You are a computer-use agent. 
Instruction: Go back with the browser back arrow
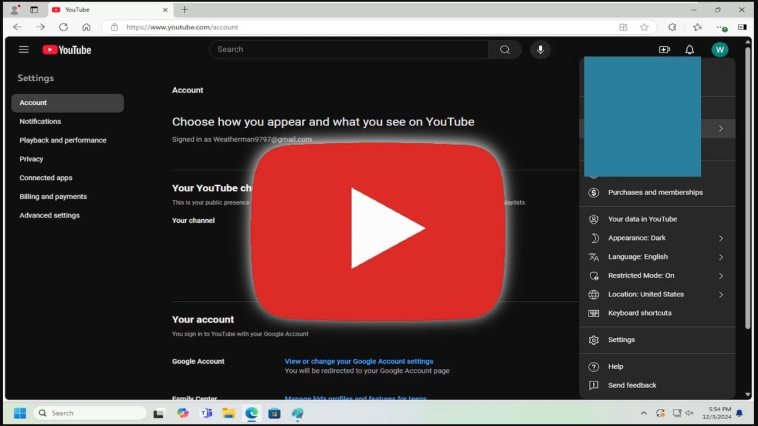pos(17,27)
